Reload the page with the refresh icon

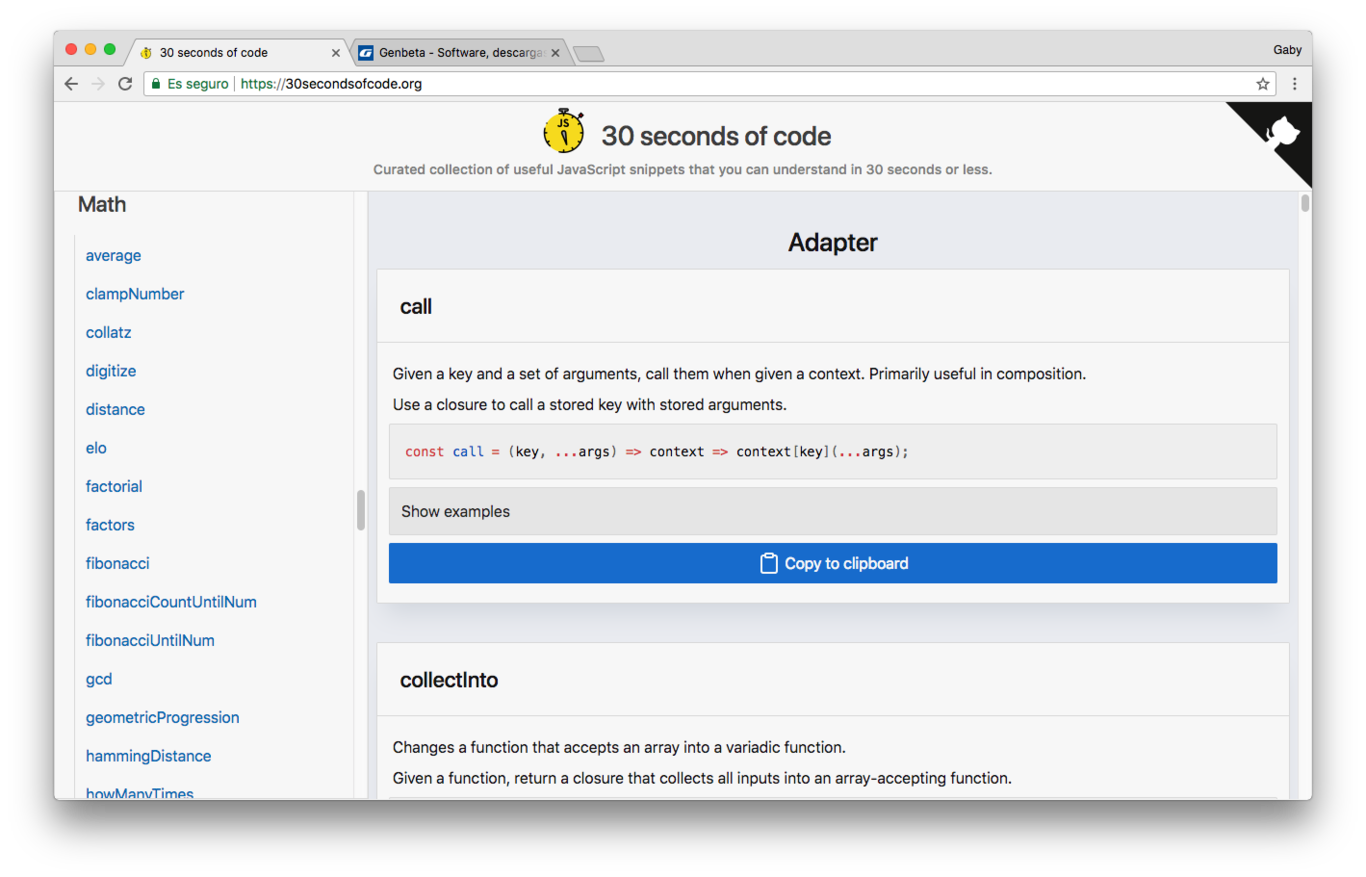pos(124,84)
